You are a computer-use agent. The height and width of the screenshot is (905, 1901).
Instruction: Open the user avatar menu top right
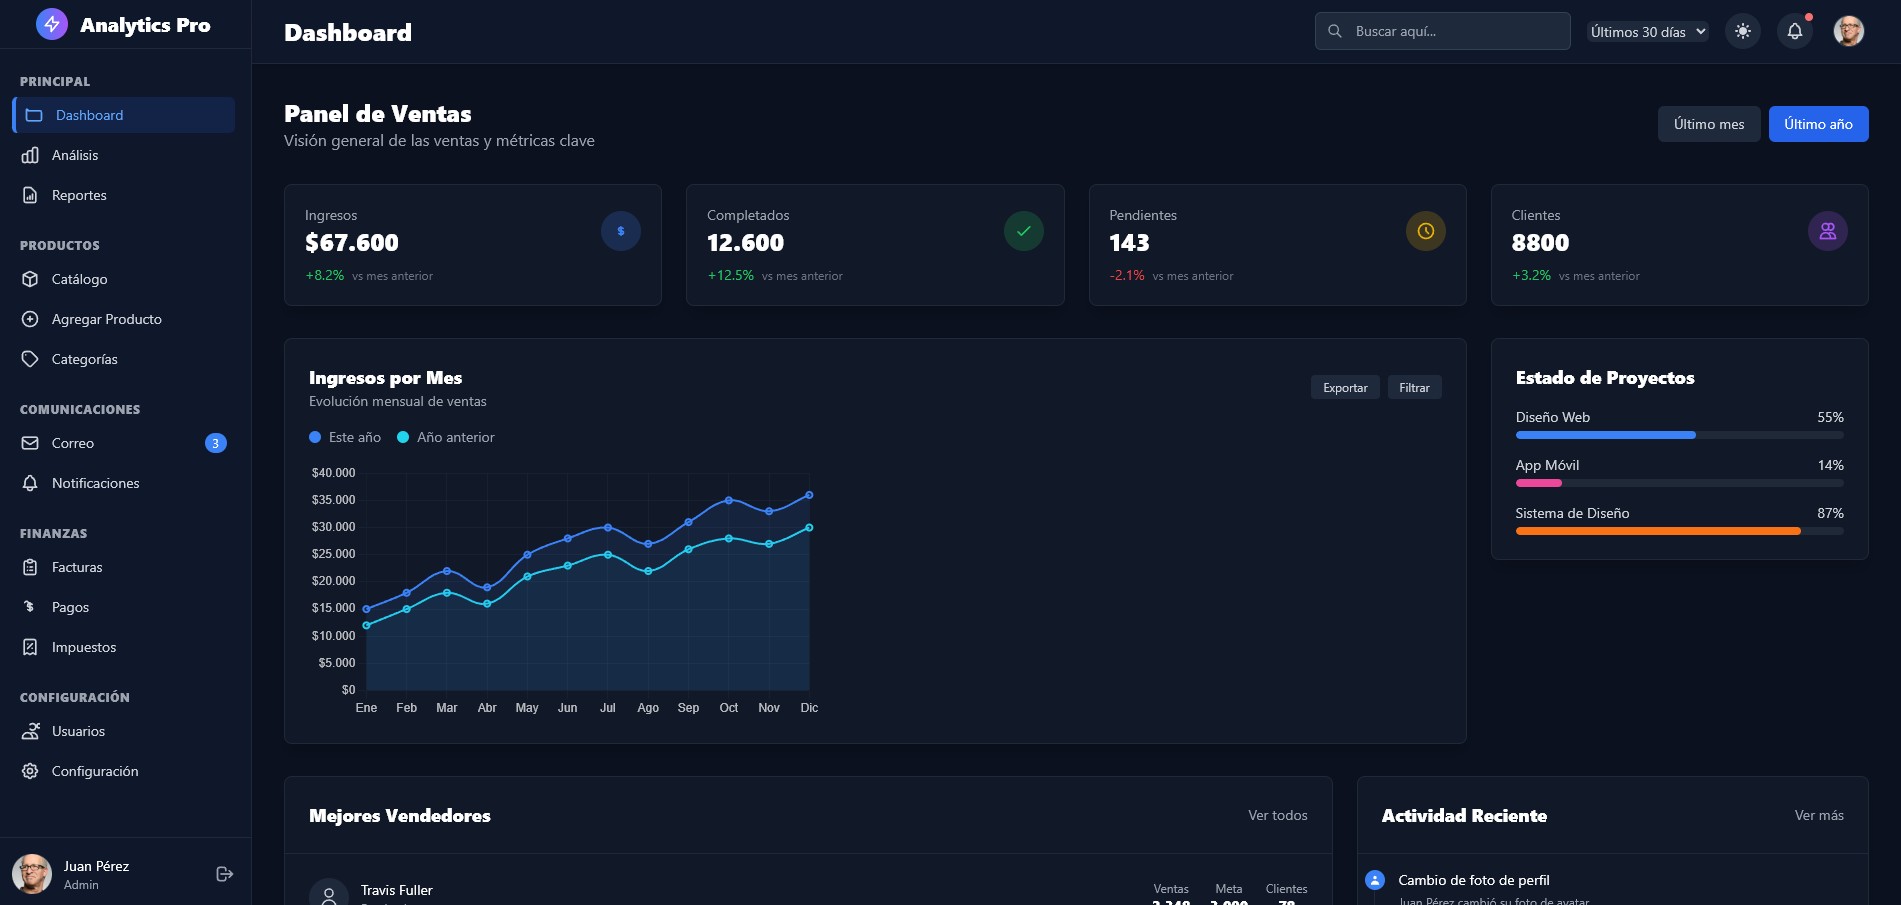[x=1848, y=31]
